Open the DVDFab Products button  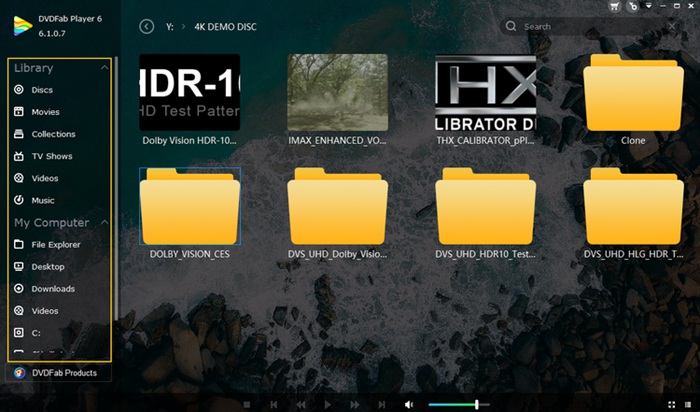coord(58,373)
